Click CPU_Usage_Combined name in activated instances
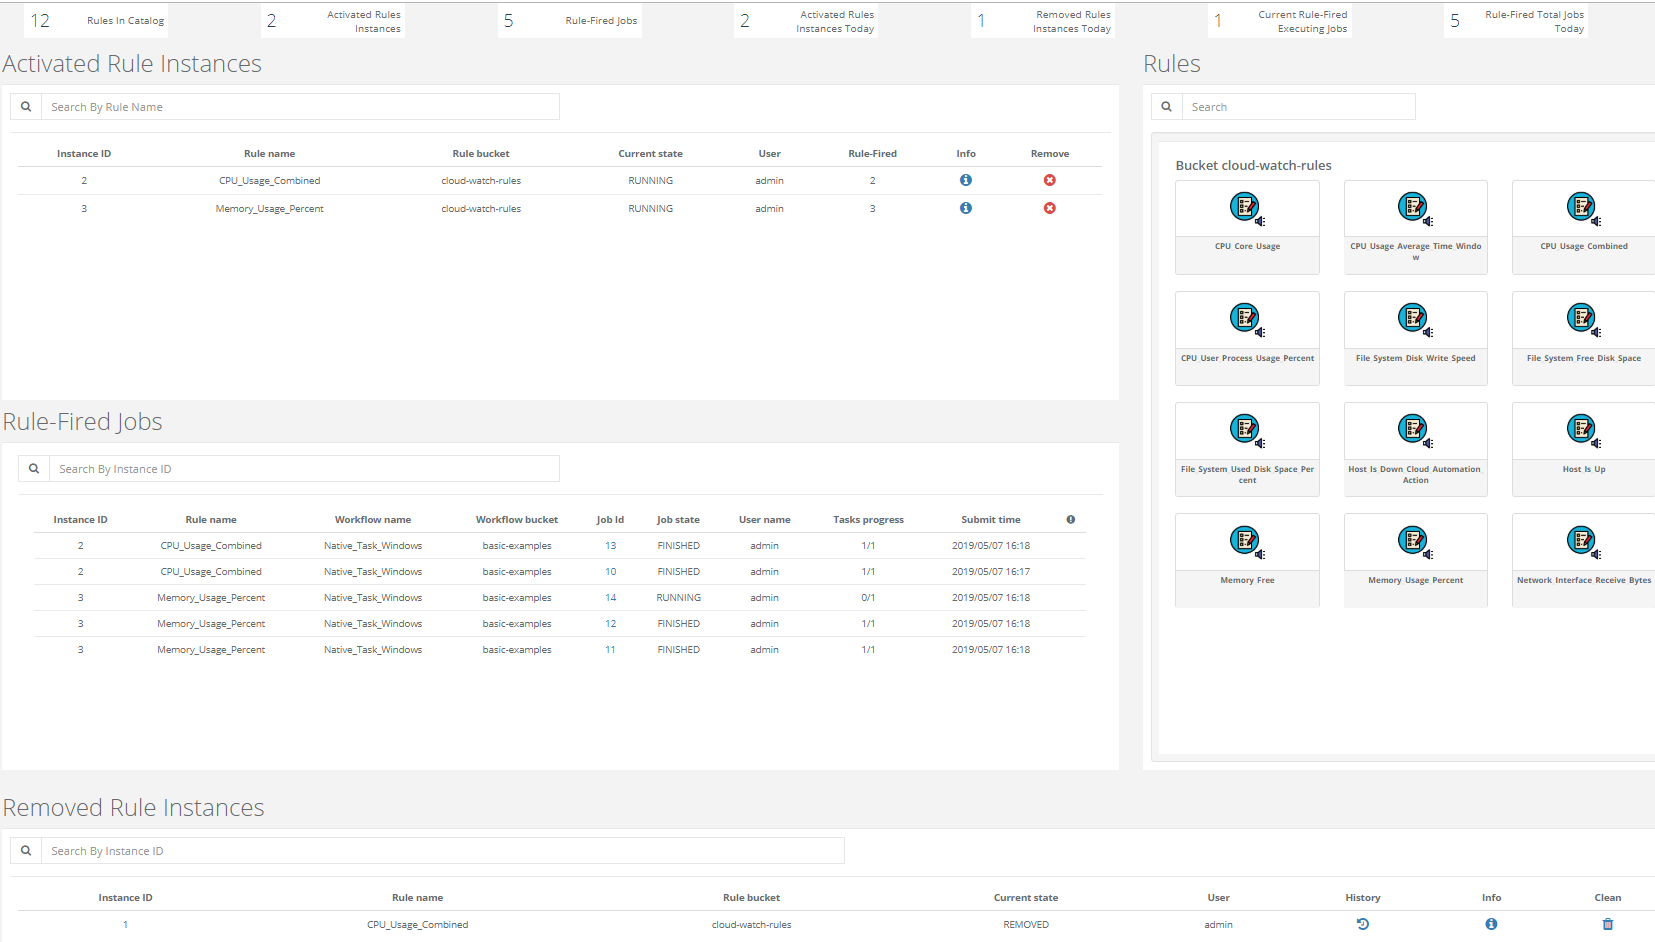Image resolution: width=1655 pixels, height=942 pixels. pos(270,181)
